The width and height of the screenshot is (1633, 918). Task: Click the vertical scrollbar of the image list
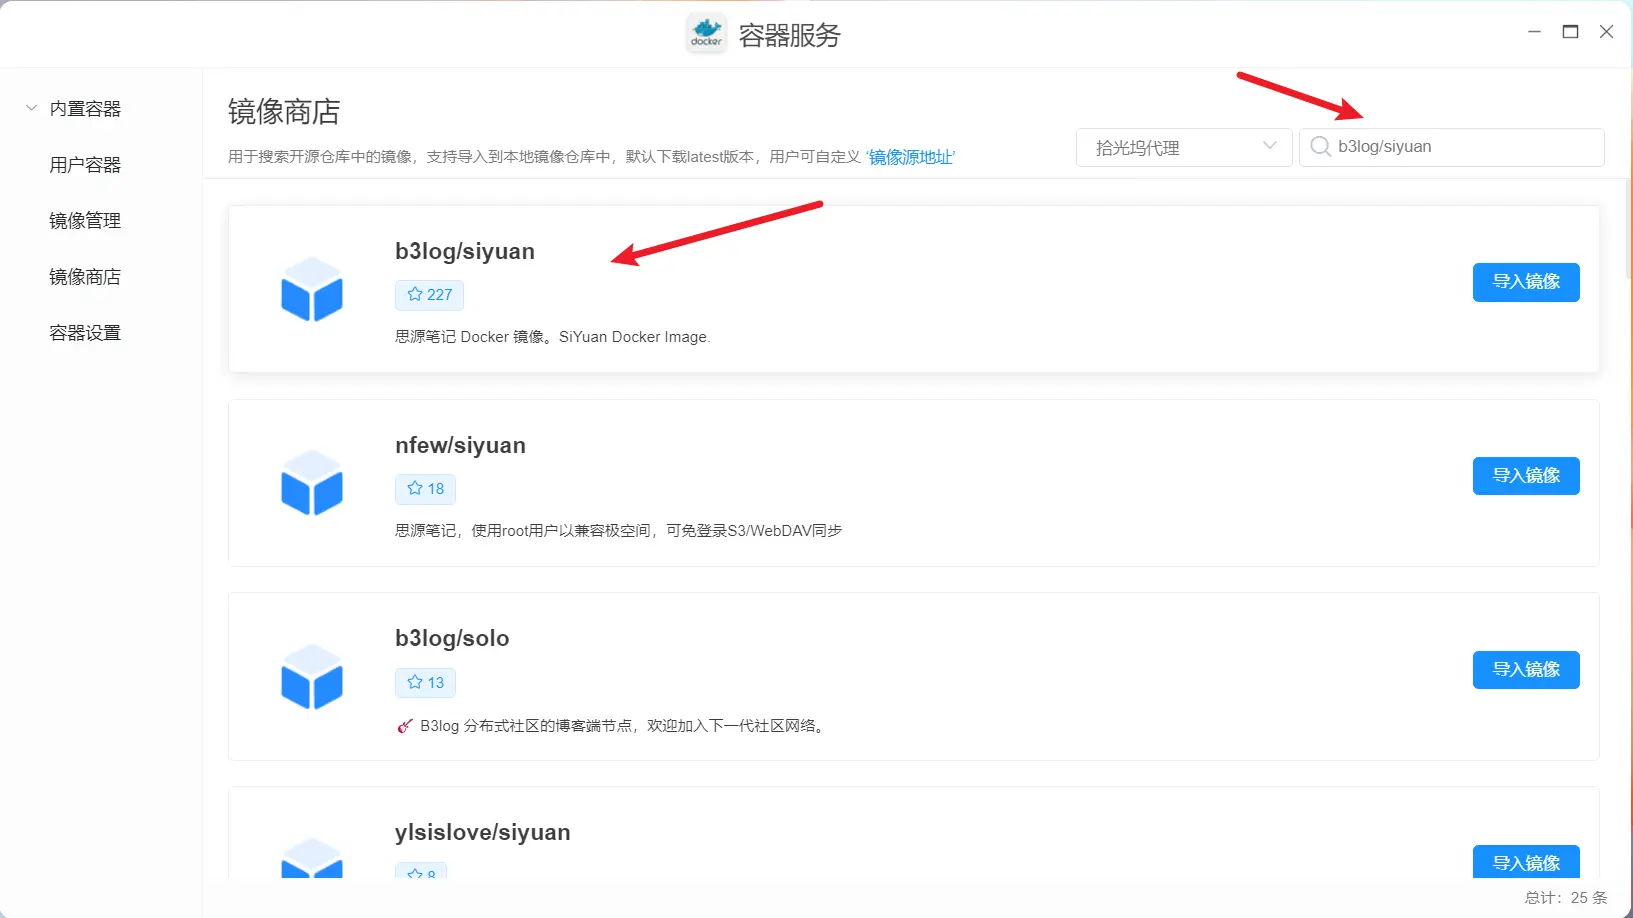coord(1628,230)
